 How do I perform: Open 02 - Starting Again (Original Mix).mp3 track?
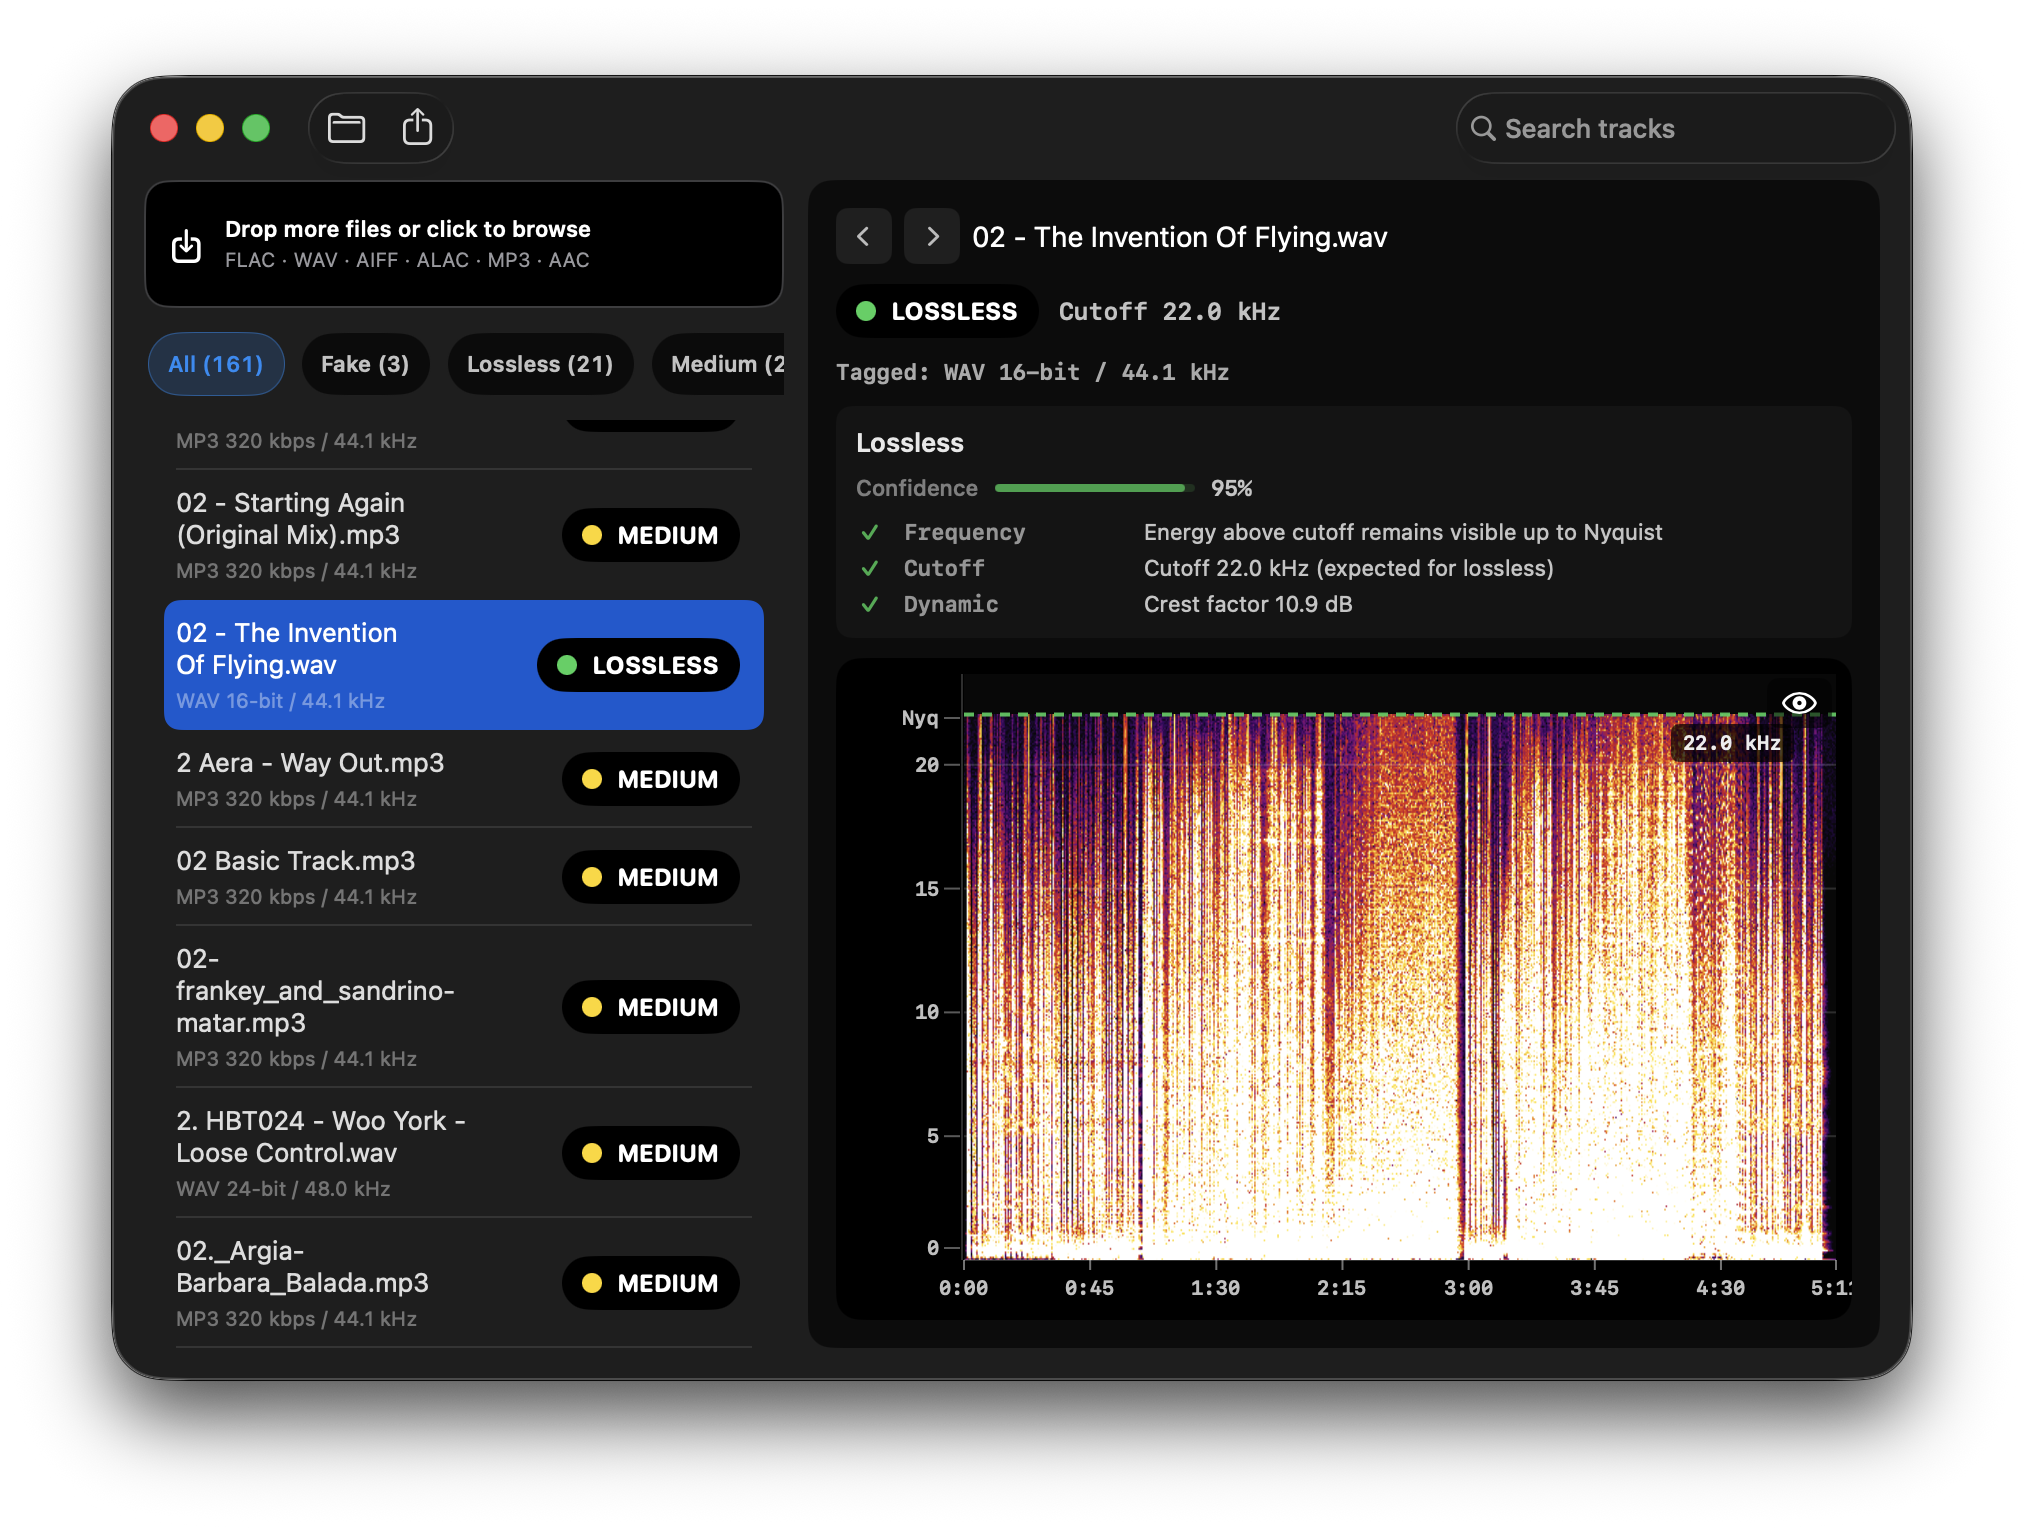click(464, 535)
